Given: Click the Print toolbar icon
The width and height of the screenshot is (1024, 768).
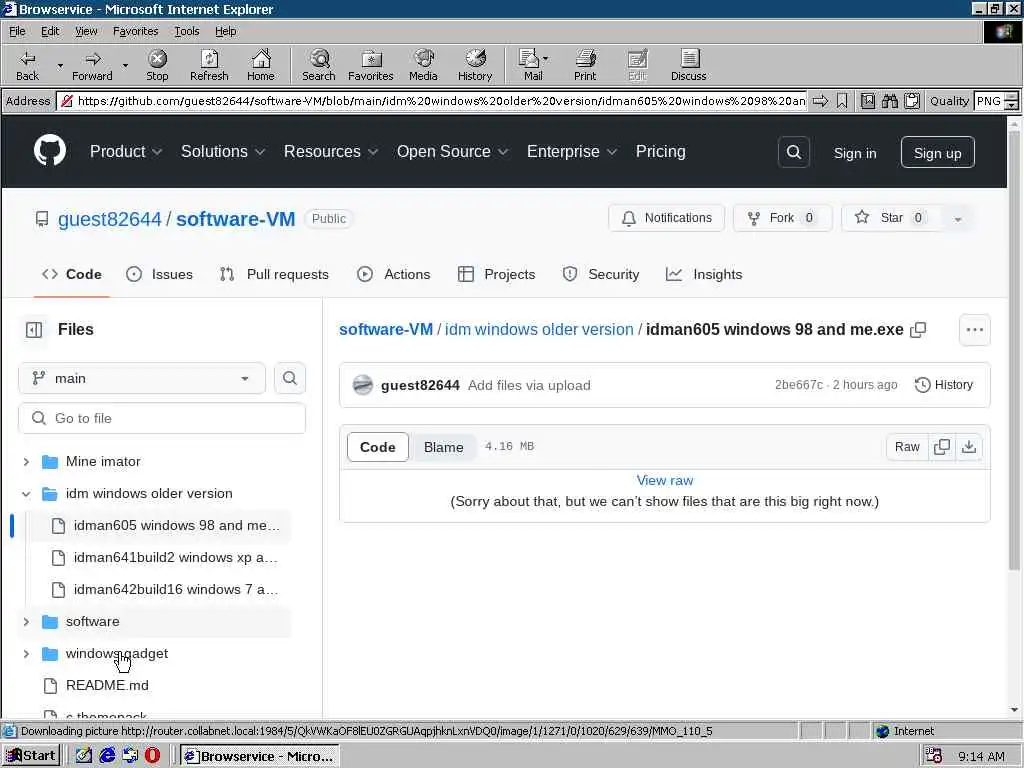Looking at the screenshot, I should coord(585,65).
